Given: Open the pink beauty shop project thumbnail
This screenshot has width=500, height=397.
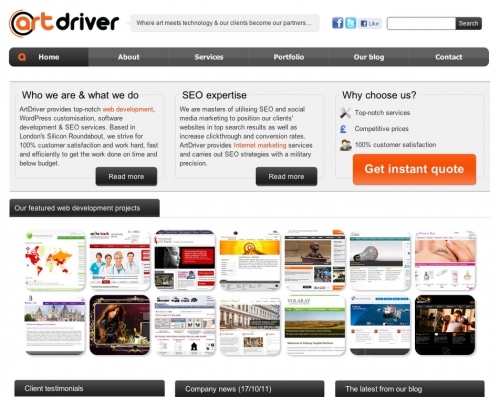Looking at the screenshot, I should point(445,260).
